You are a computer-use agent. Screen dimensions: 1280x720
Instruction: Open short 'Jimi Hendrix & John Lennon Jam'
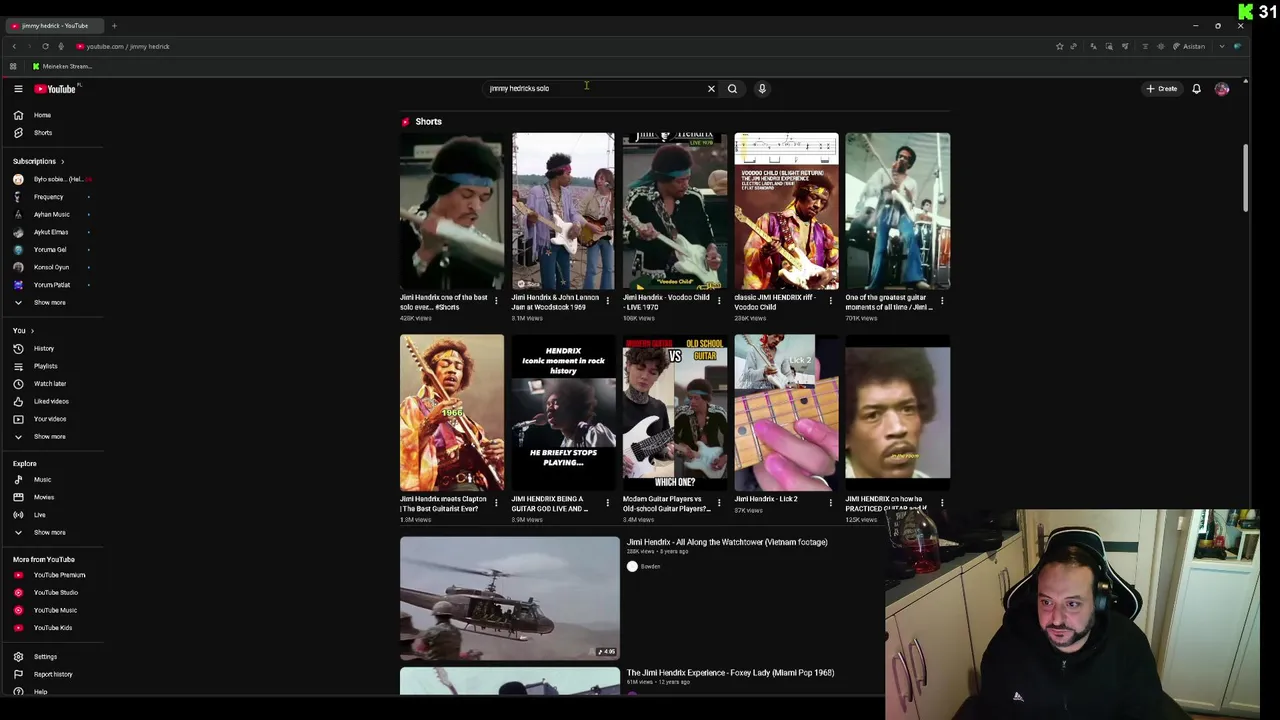[563, 211]
